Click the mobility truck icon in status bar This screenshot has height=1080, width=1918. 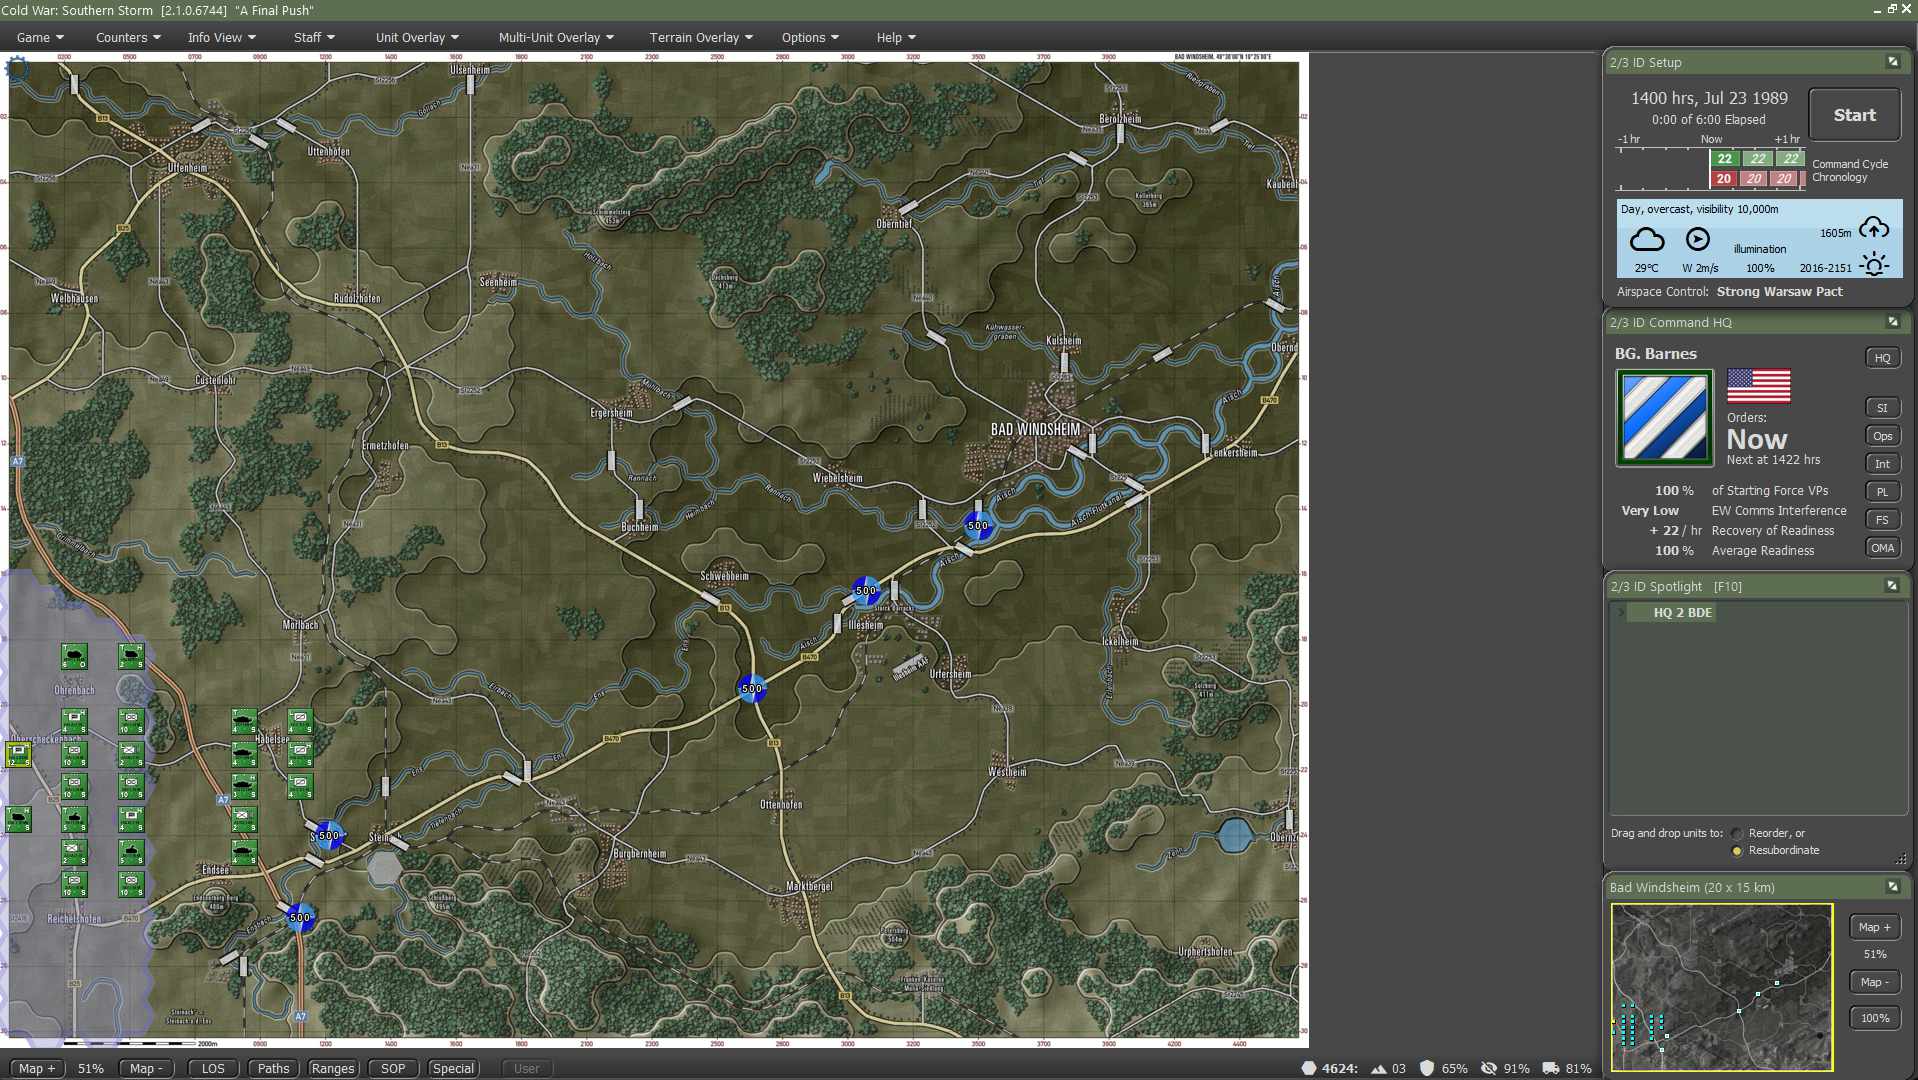pyautogui.click(x=1551, y=1068)
